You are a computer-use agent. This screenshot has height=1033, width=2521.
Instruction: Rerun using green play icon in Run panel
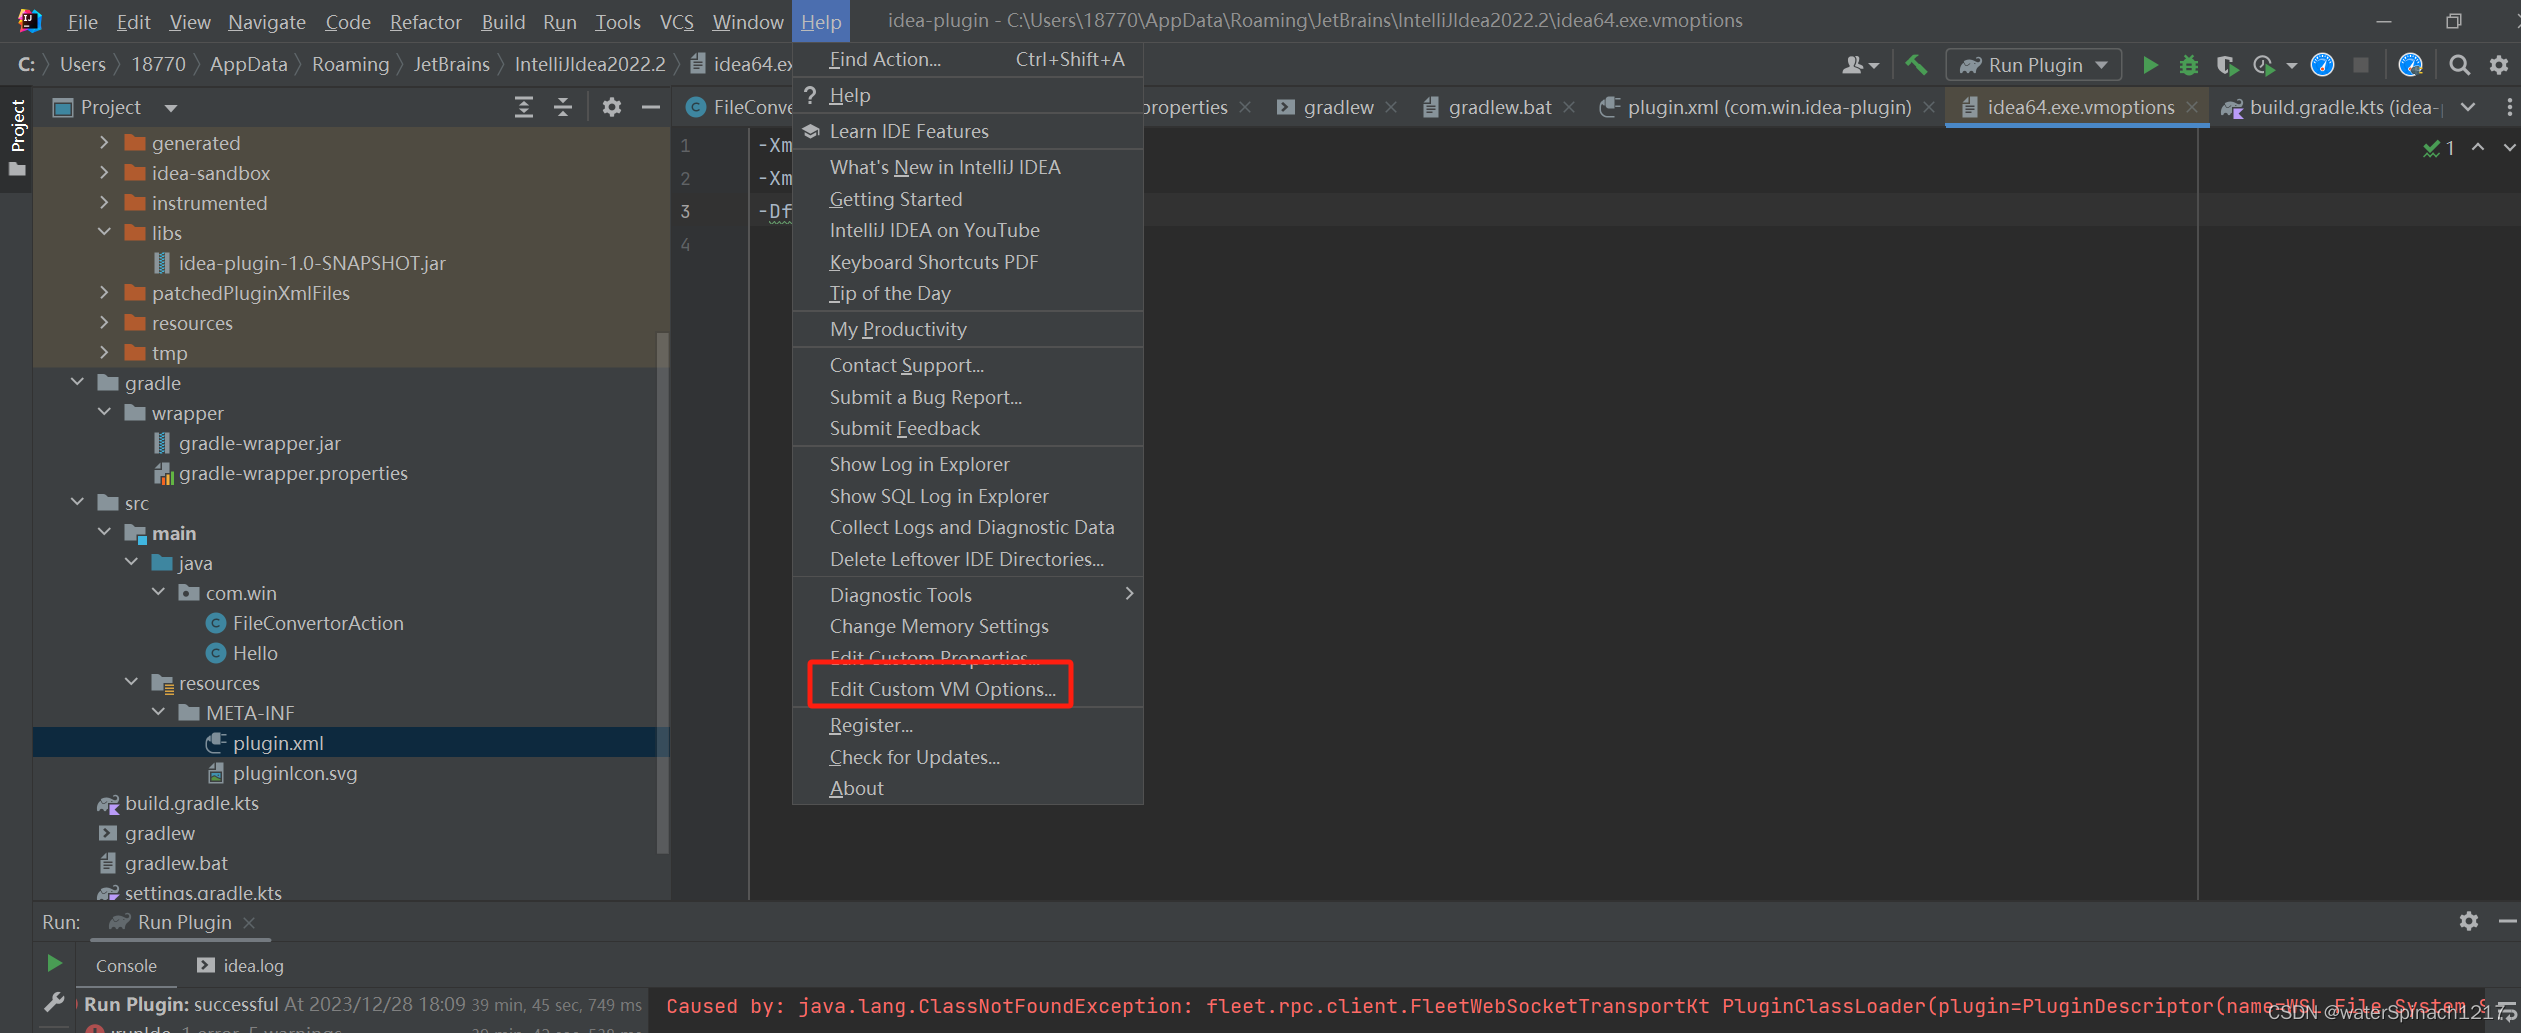[x=54, y=963]
